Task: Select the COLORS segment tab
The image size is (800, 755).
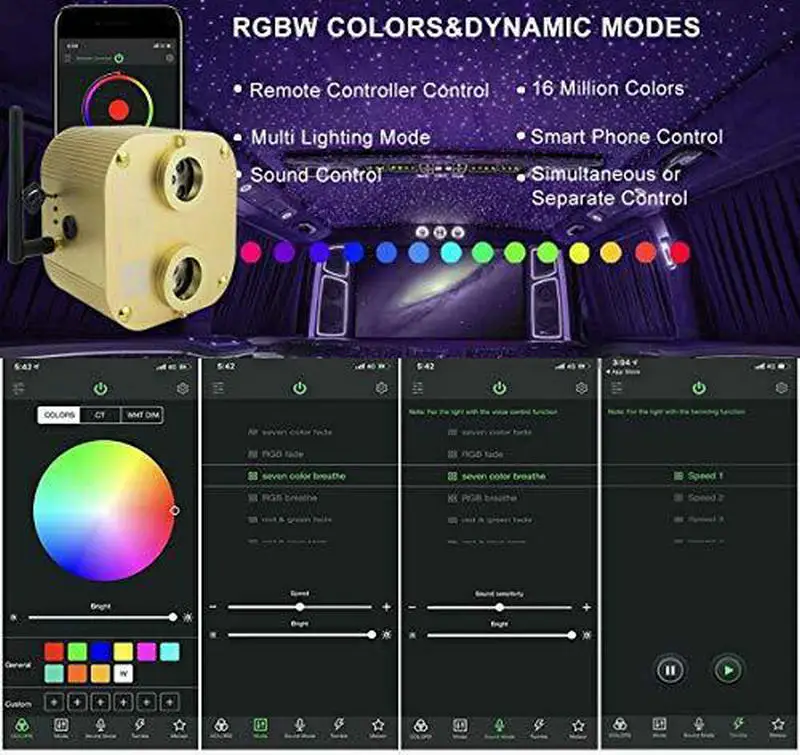Action: click(x=59, y=415)
